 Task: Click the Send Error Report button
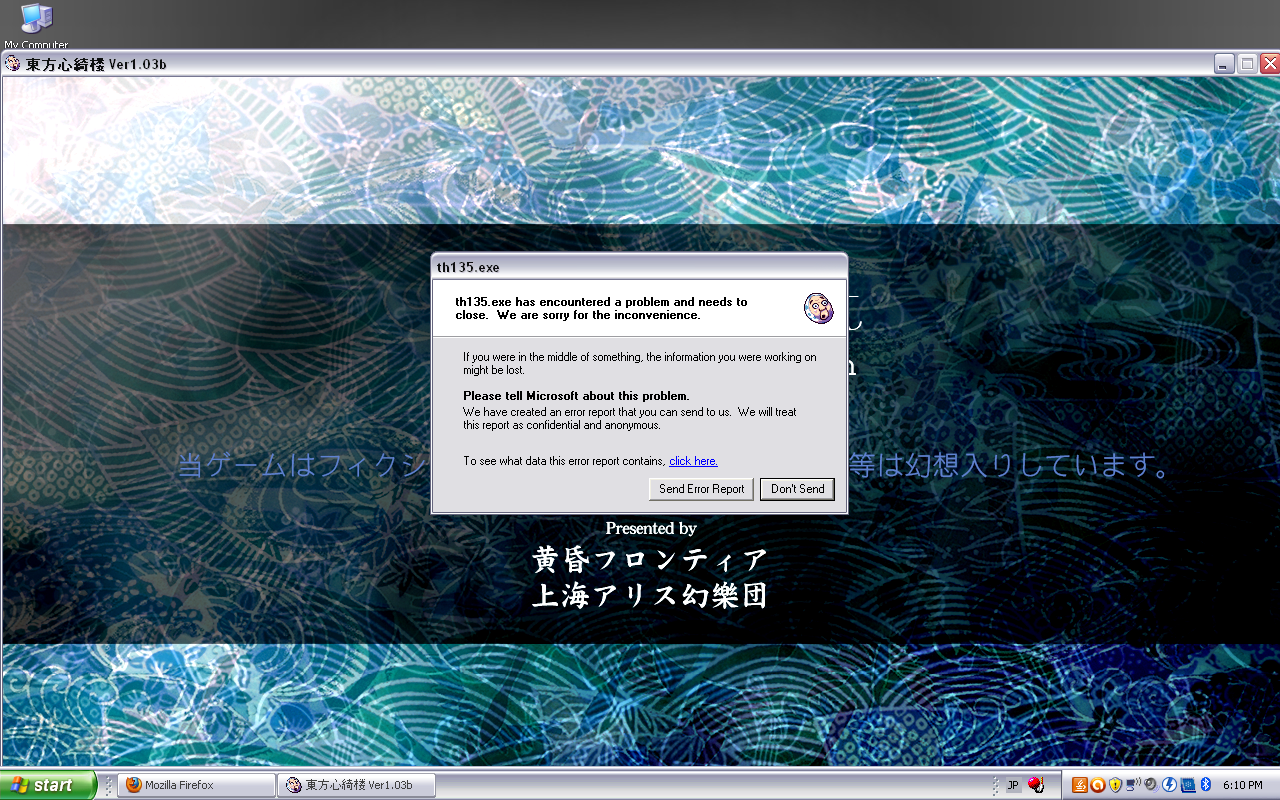click(701, 489)
